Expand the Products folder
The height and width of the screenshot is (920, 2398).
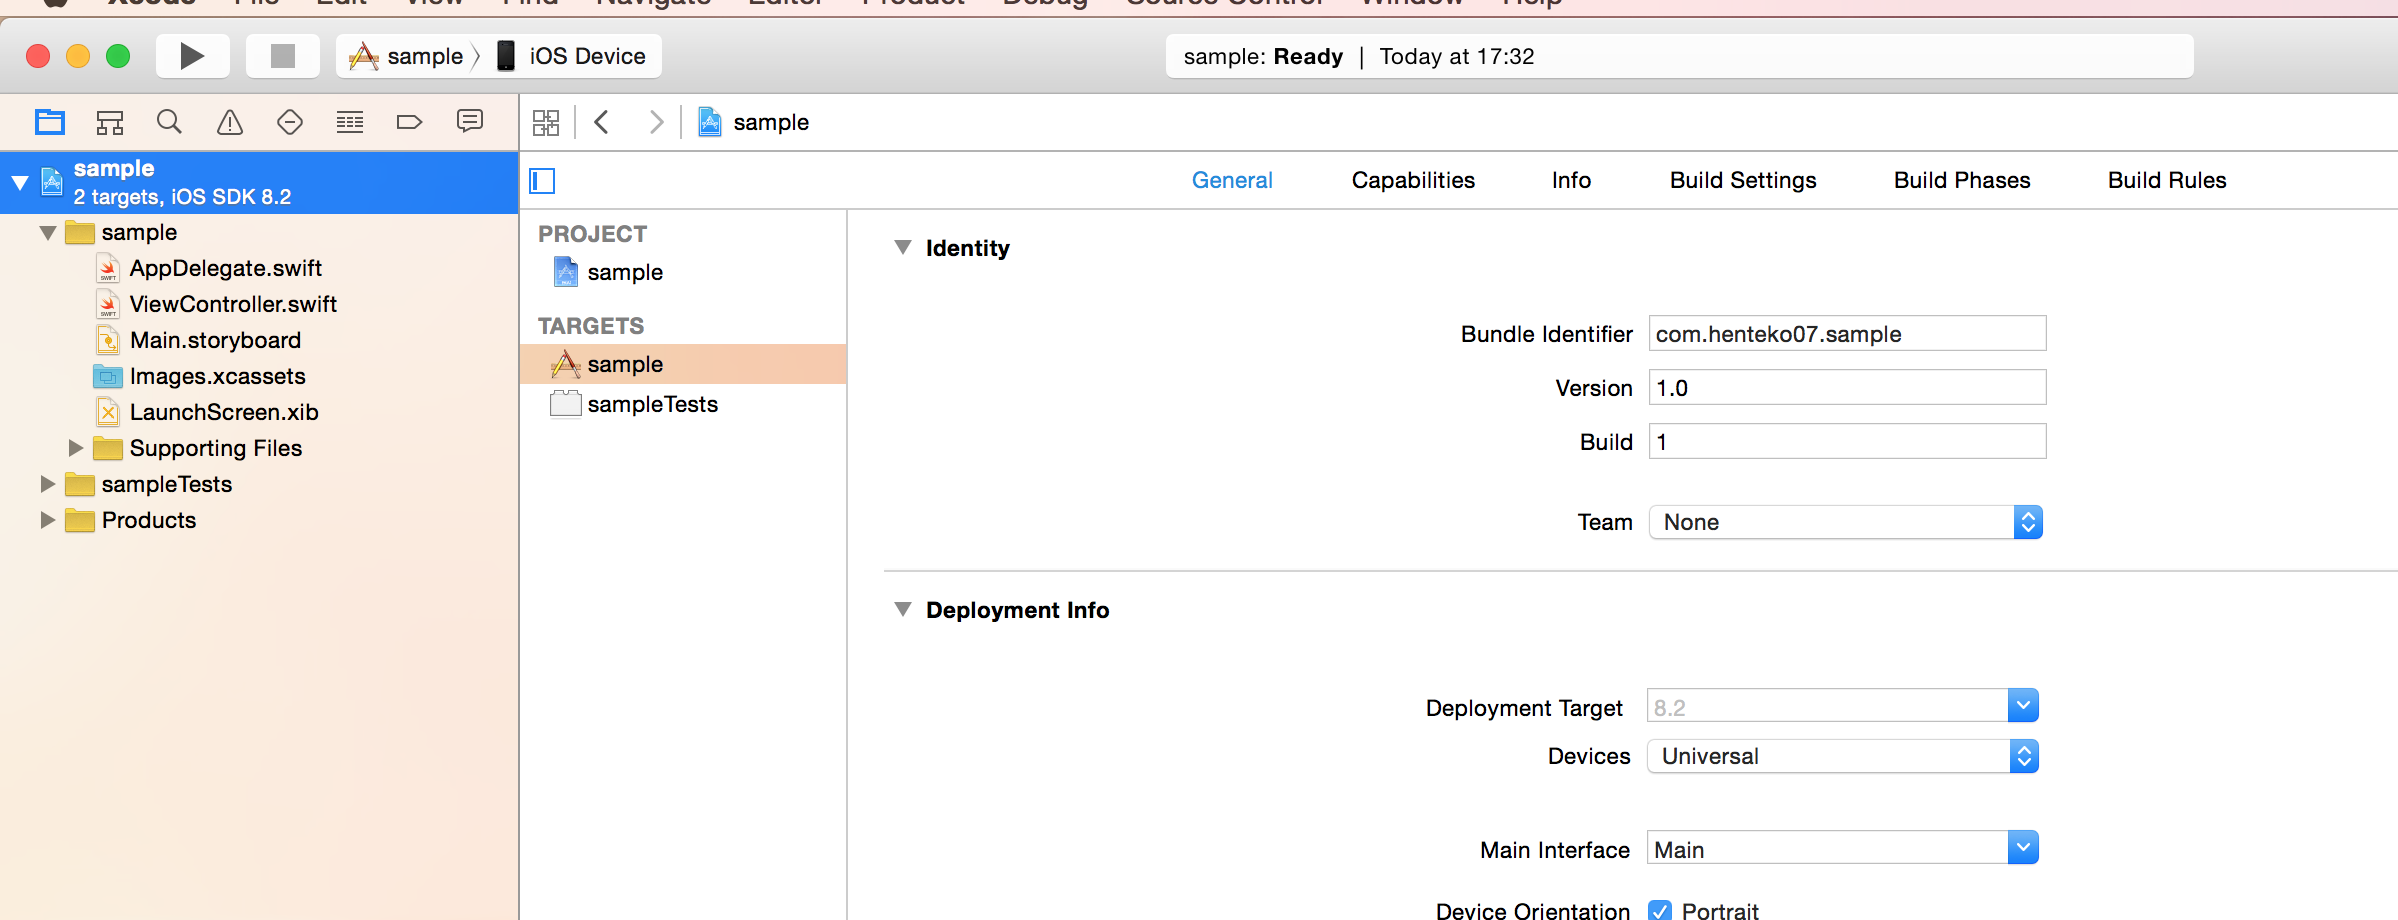46,520
